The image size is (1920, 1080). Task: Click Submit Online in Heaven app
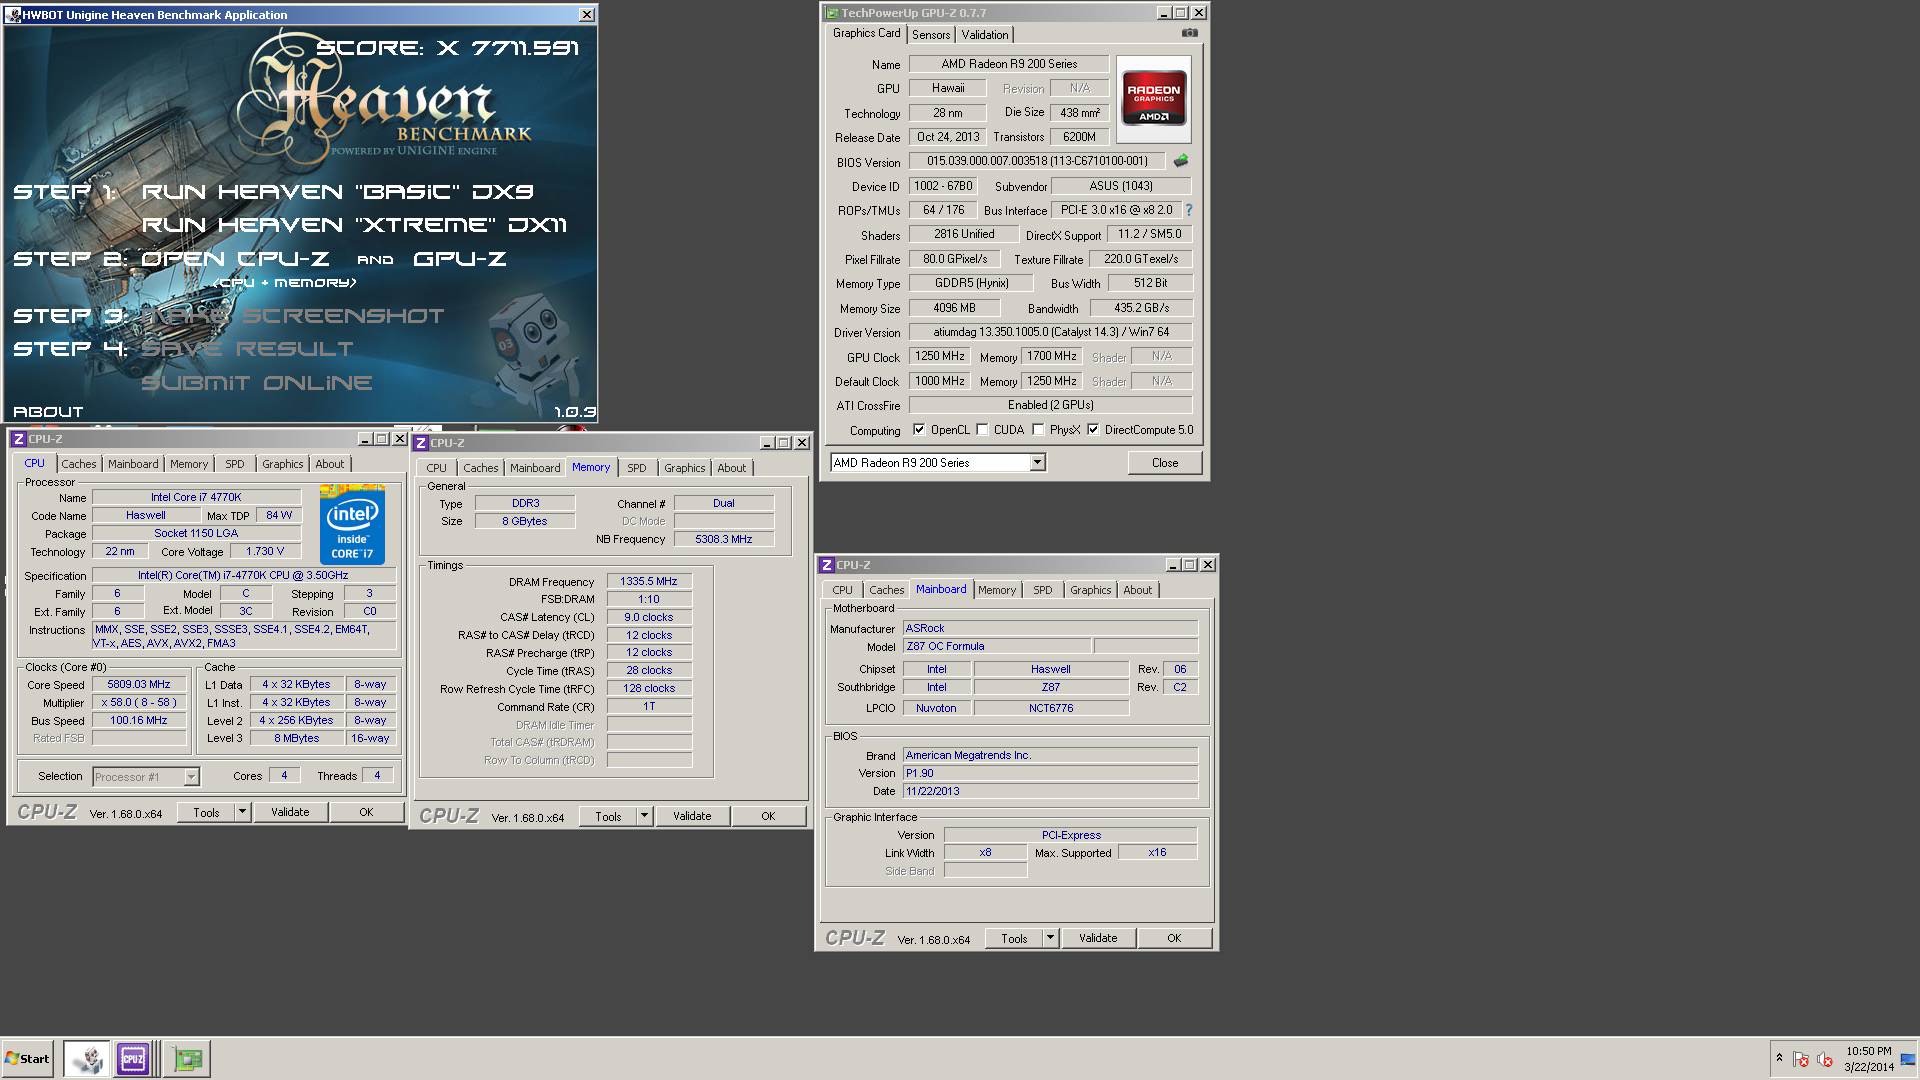point(257,383)
